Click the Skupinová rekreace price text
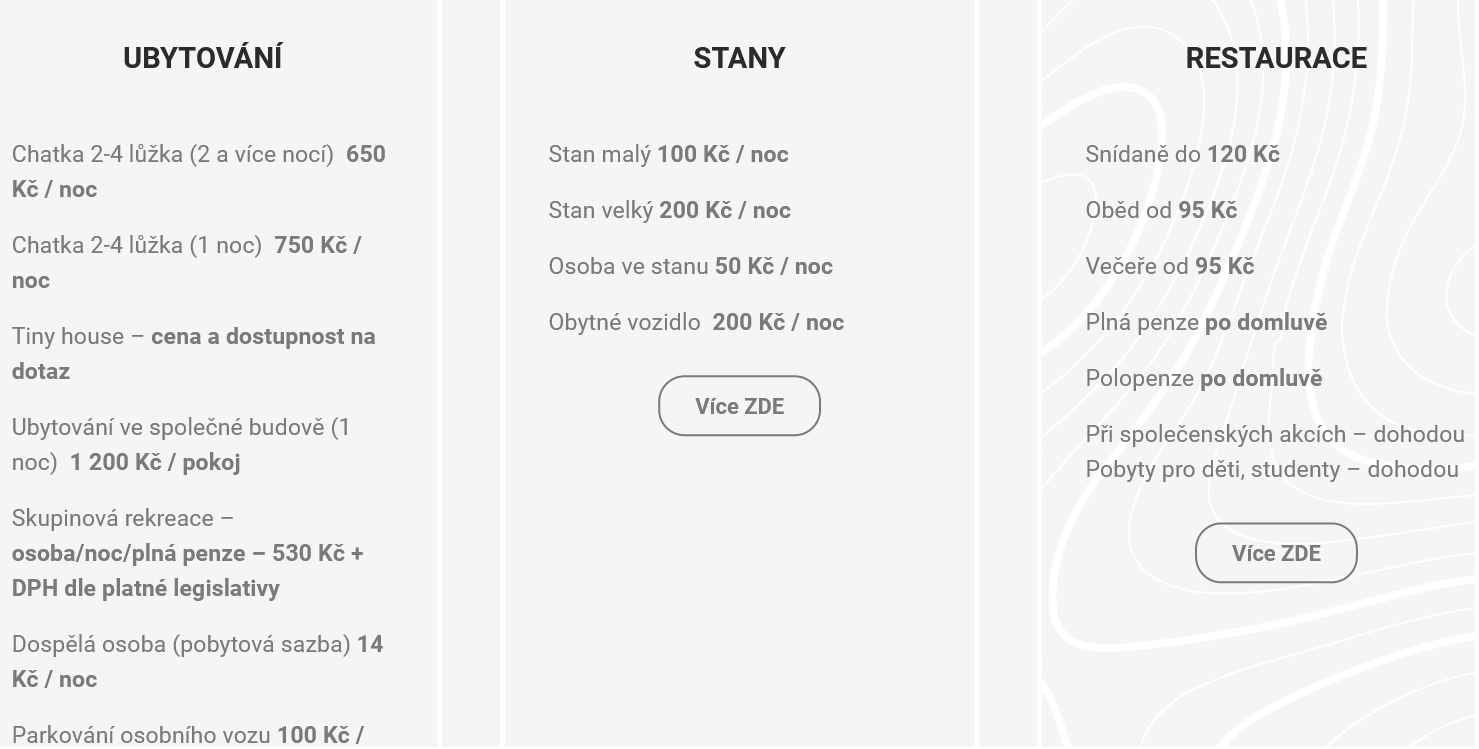Image resolution: width=1479 pixels, height=749 pixels. 188,553
